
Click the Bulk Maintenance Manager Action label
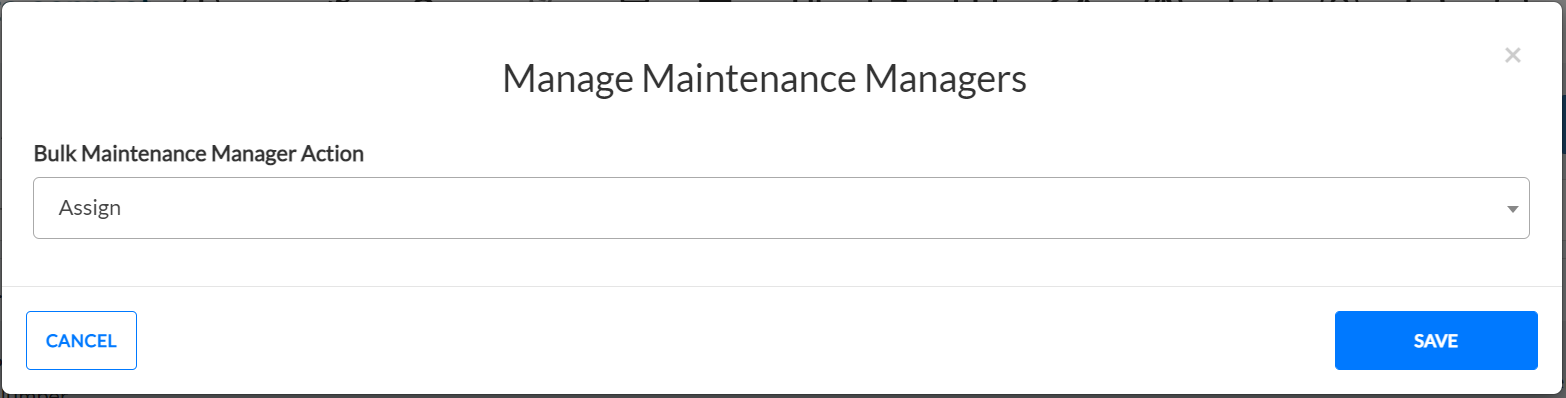pyautogui.click(x=199, y=154)
